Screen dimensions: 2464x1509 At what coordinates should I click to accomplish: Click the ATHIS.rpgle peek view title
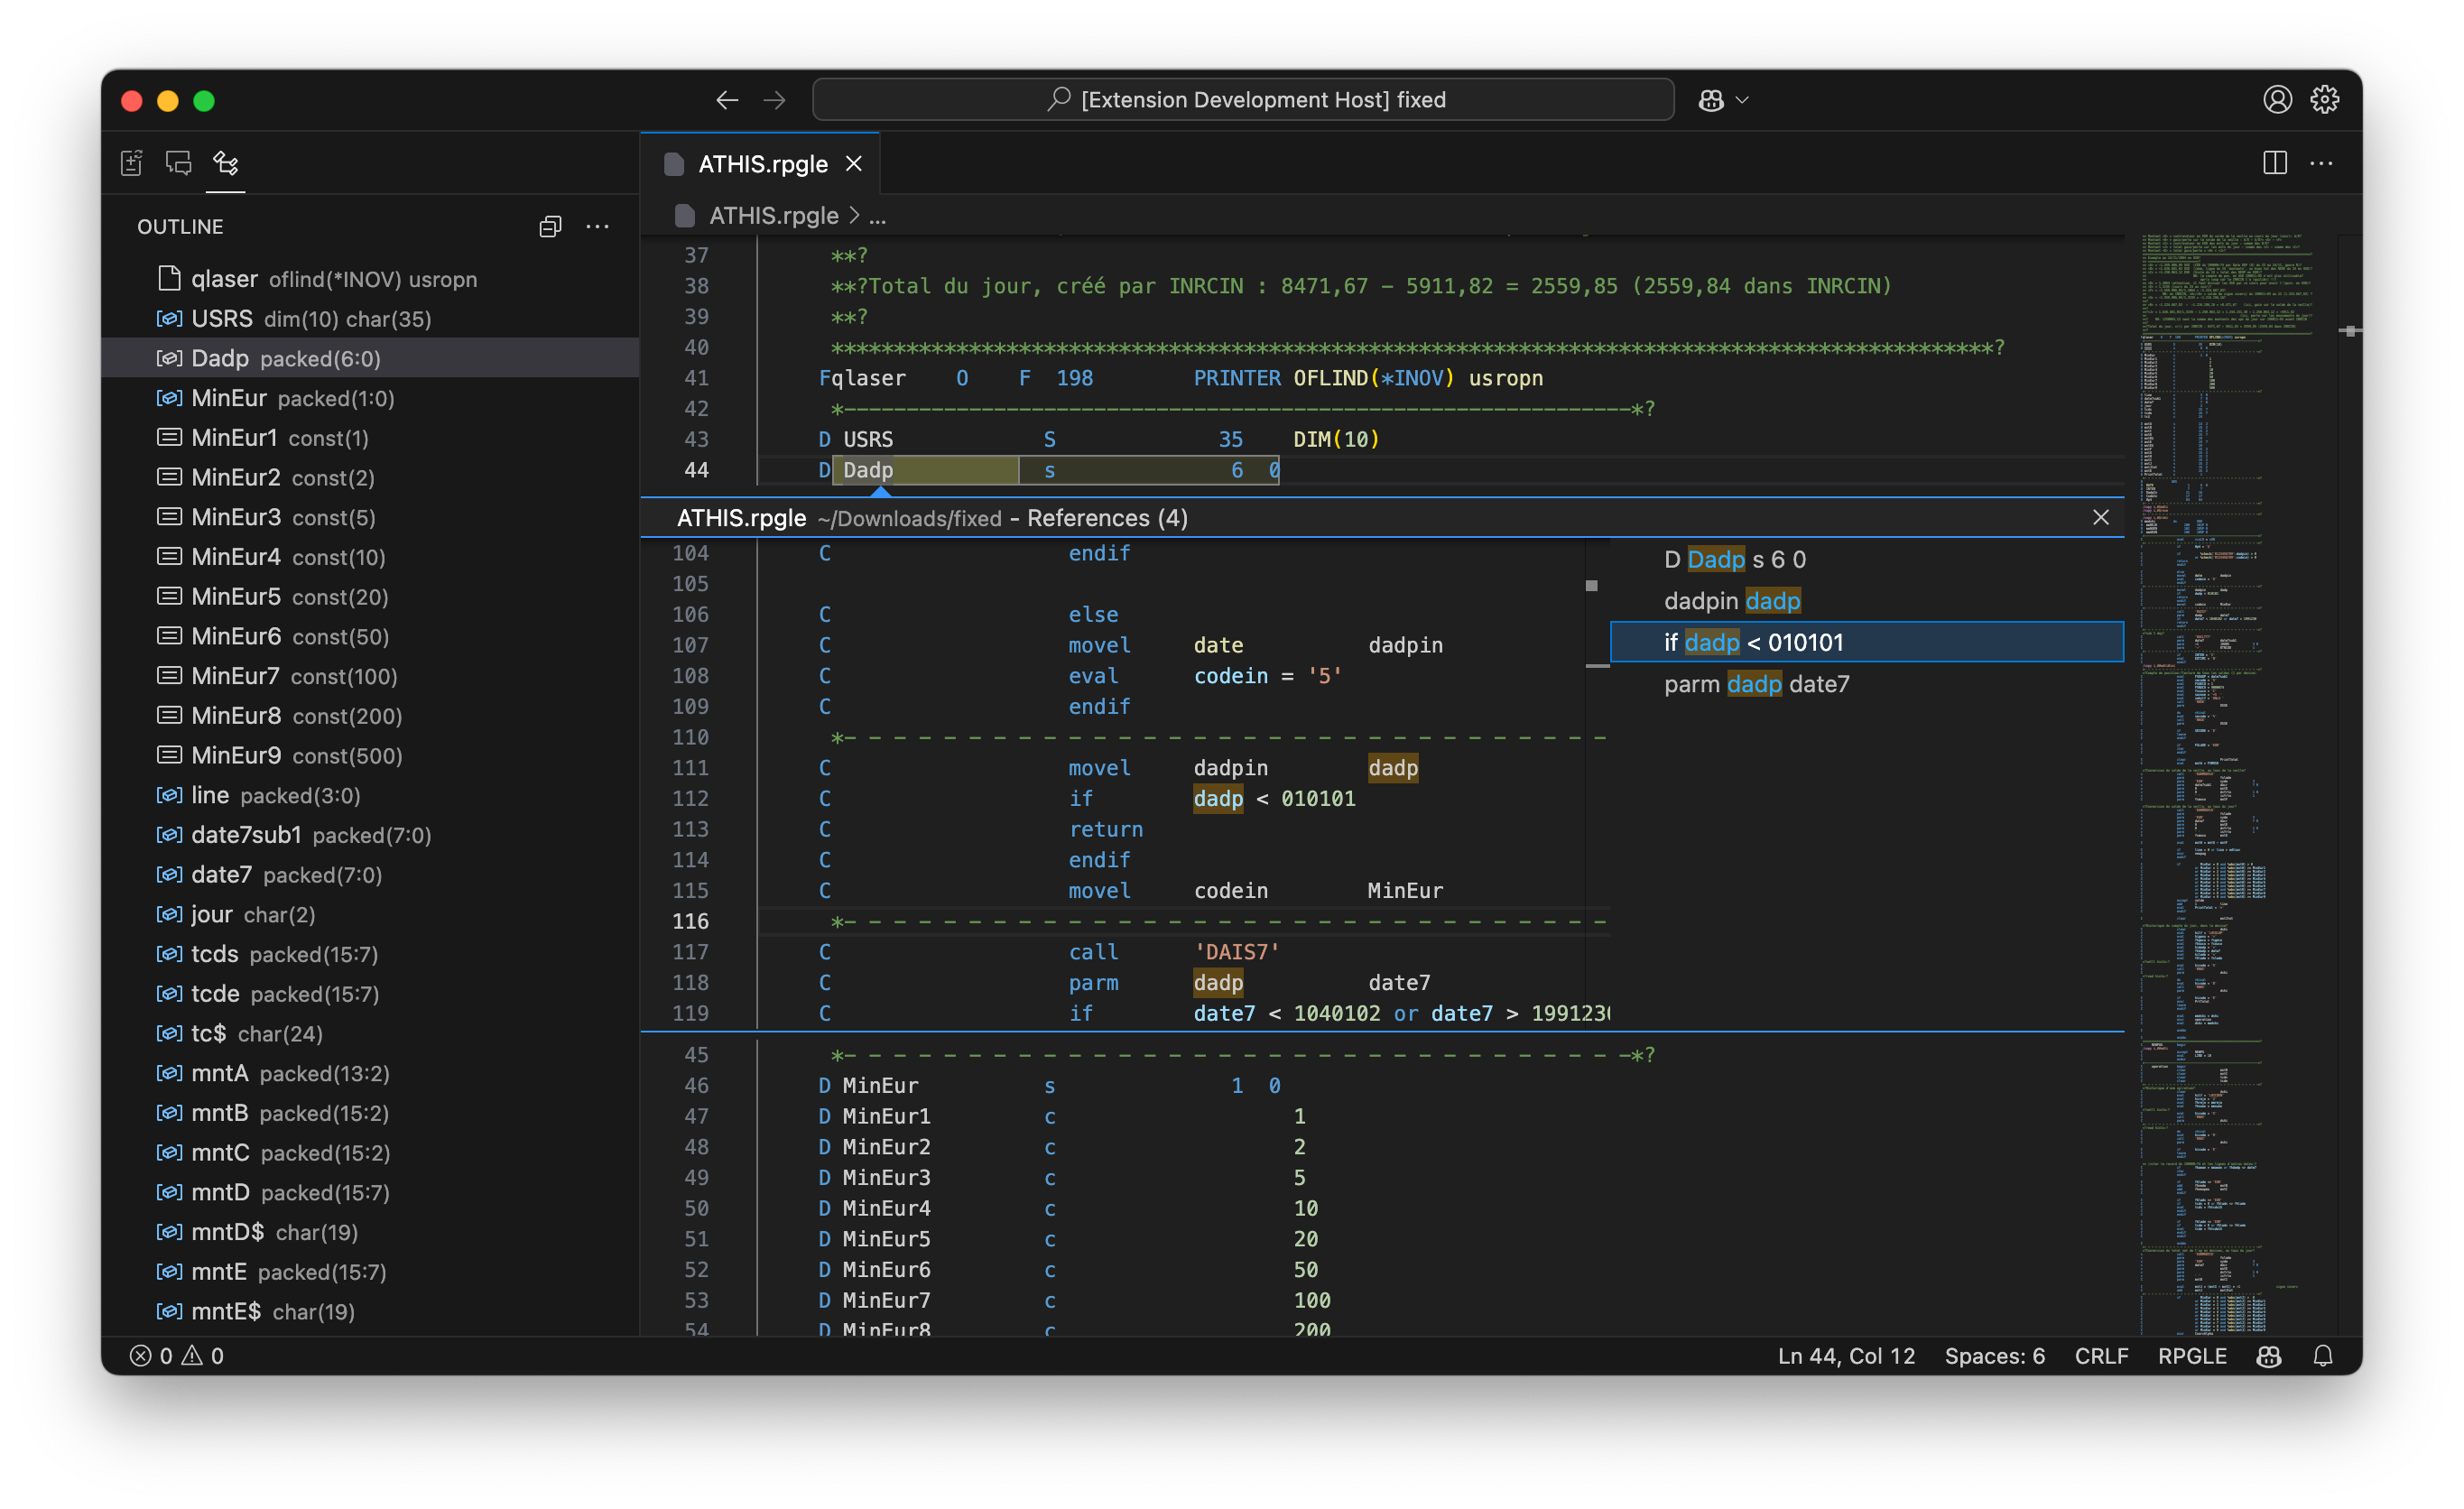click(741, 518)
